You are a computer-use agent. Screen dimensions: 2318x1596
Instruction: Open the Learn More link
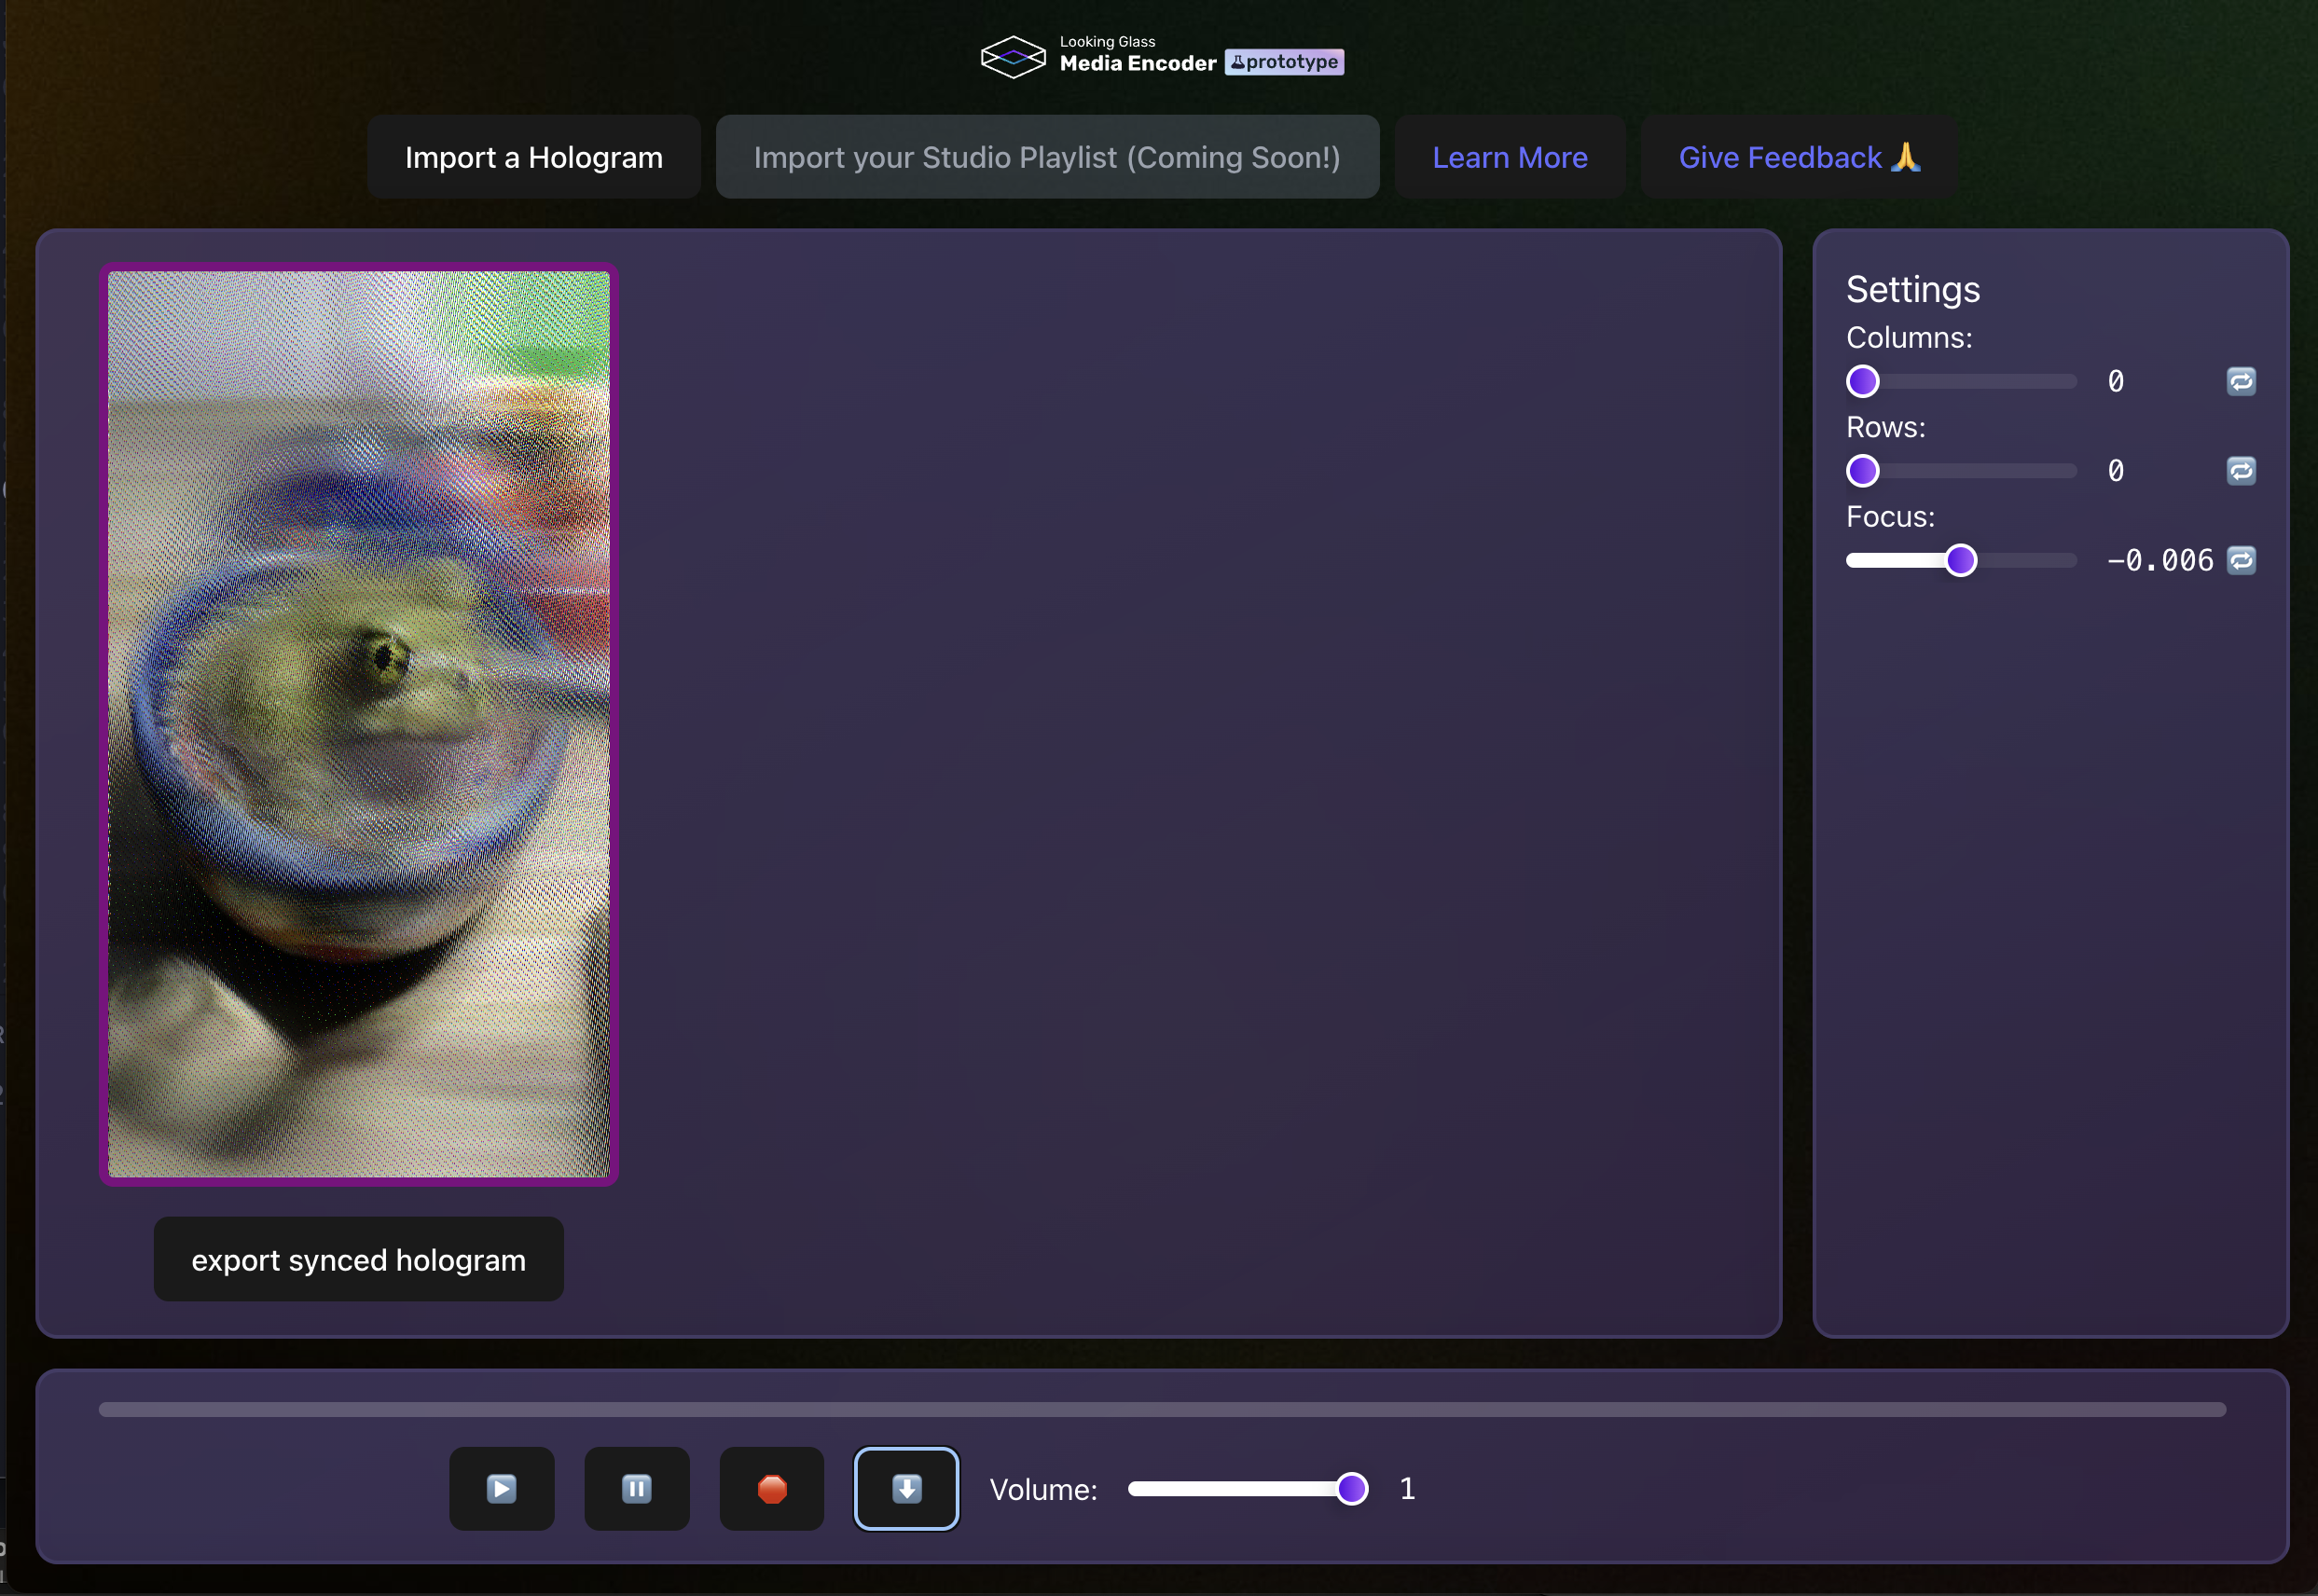pos(1509,157)
